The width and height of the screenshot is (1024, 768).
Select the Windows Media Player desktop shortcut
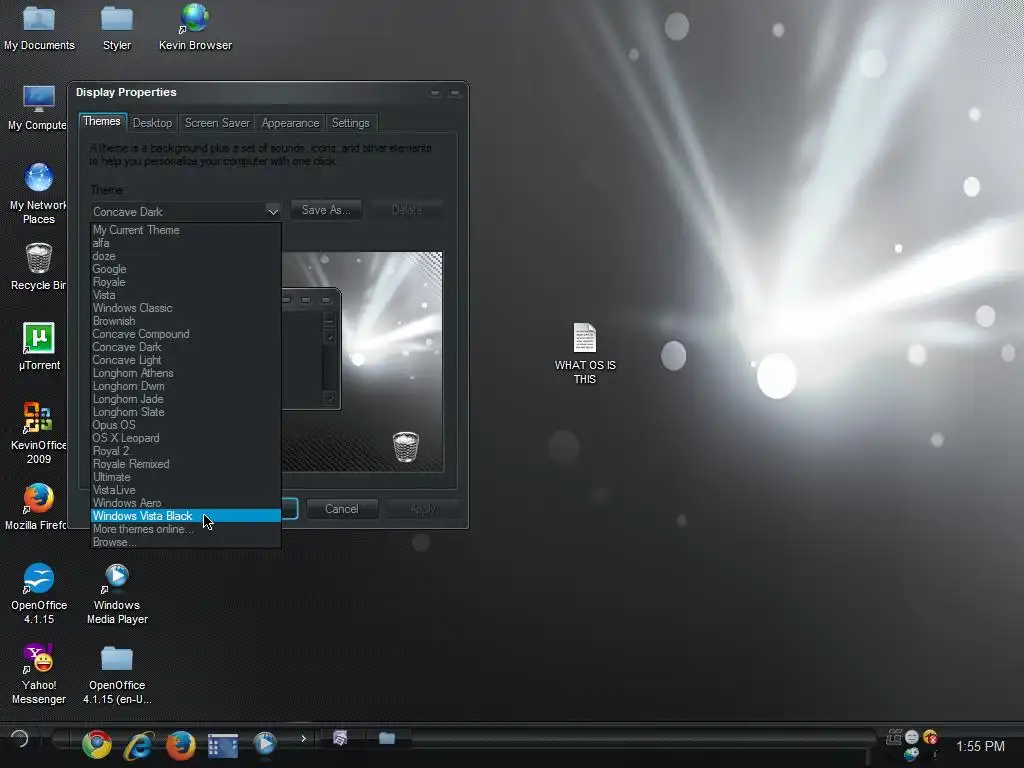(x=117, y=594)
